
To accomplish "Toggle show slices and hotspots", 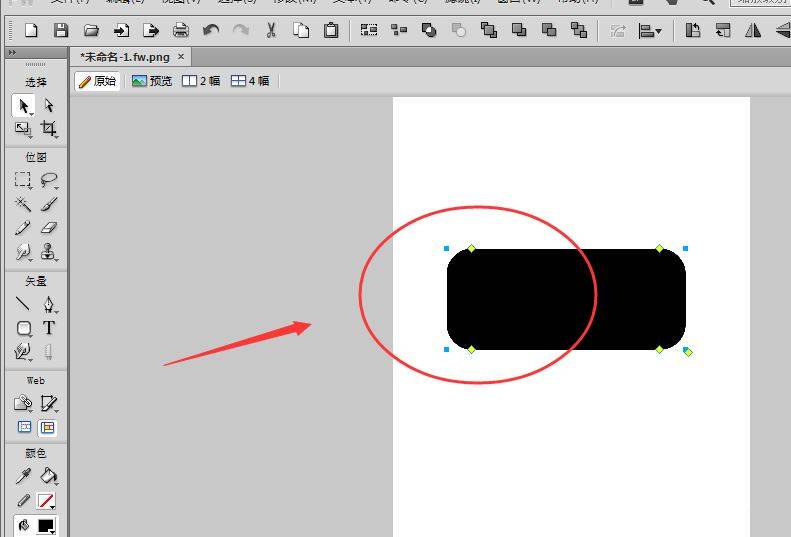I will coord(47,427).
